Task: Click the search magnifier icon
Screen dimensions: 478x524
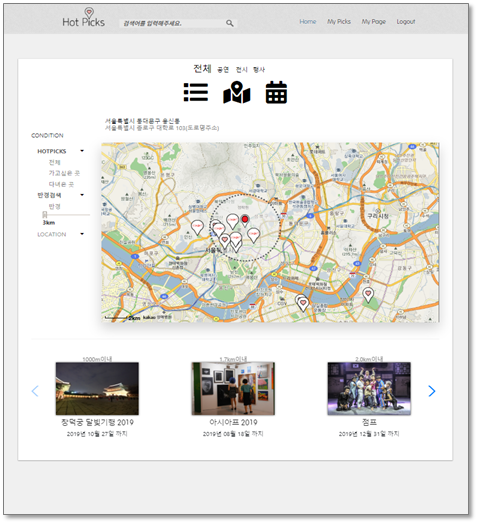Action: (229, 23)
